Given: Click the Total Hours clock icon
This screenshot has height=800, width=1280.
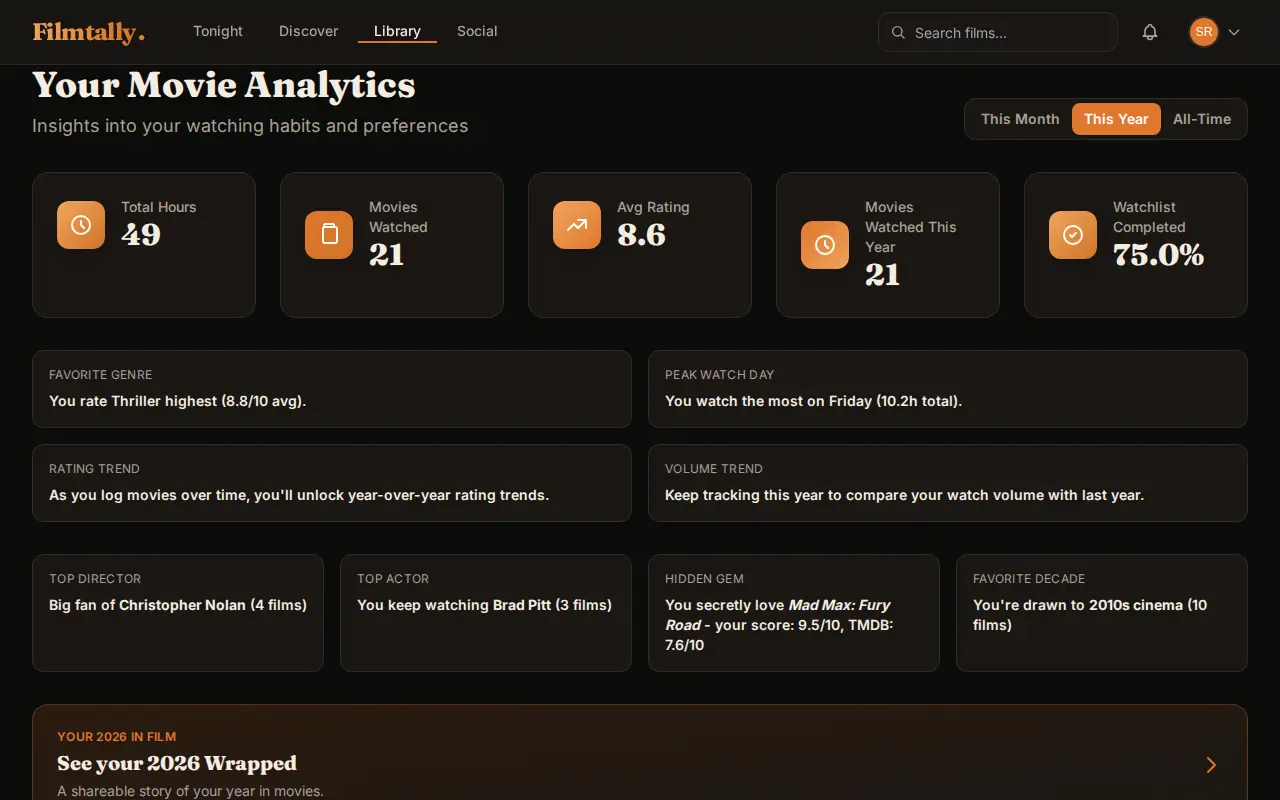Looking at the screenshot, I should click(81, 225).
